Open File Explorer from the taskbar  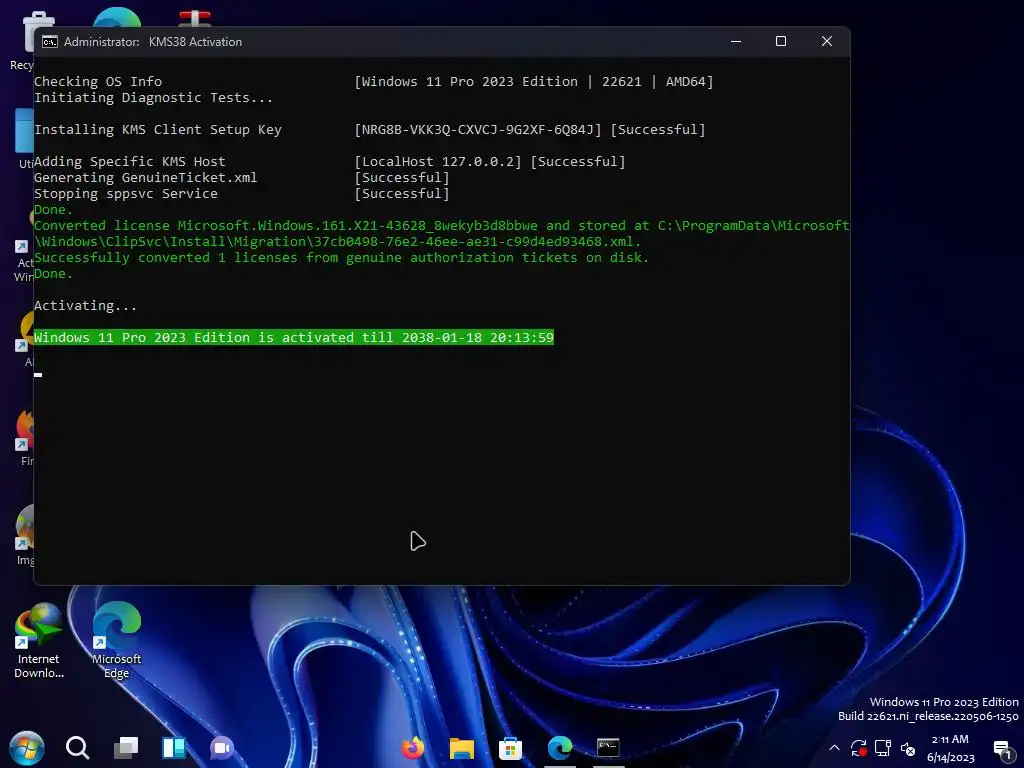[x=462, y=748]
